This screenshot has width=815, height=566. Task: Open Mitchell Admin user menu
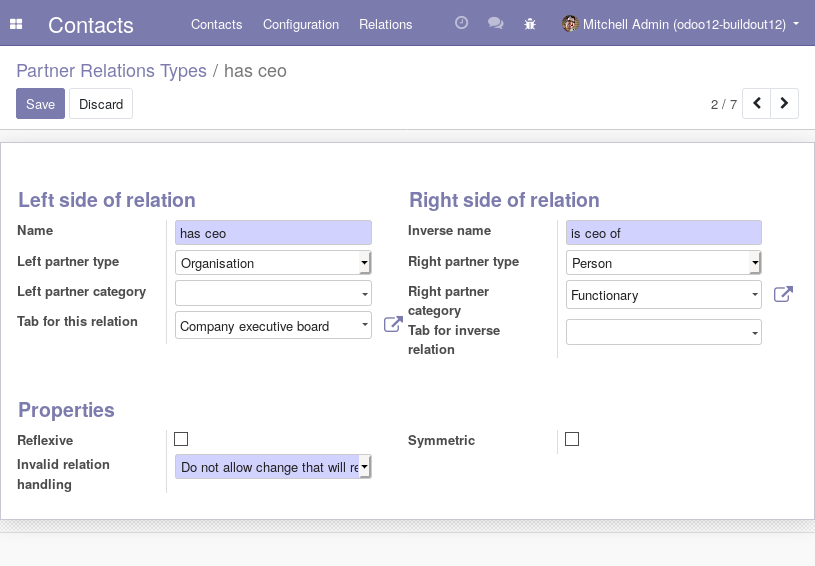(x=681, y=24)
